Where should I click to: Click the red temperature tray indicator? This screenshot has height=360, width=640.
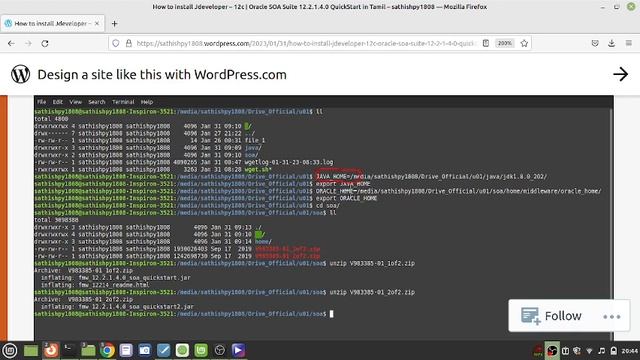[538, 350]
